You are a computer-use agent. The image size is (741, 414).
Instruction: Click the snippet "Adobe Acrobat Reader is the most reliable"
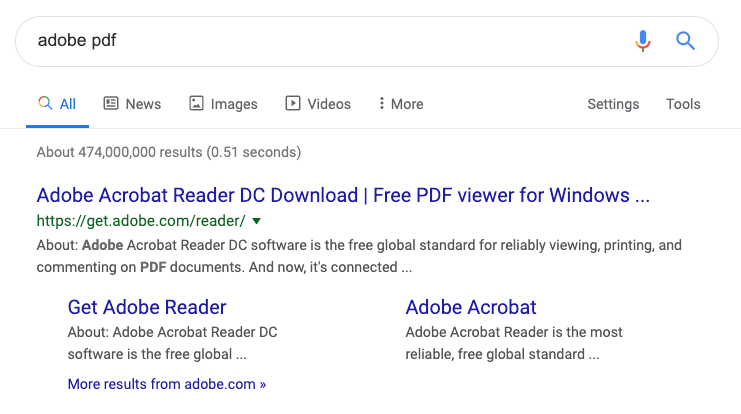[514, 343]
